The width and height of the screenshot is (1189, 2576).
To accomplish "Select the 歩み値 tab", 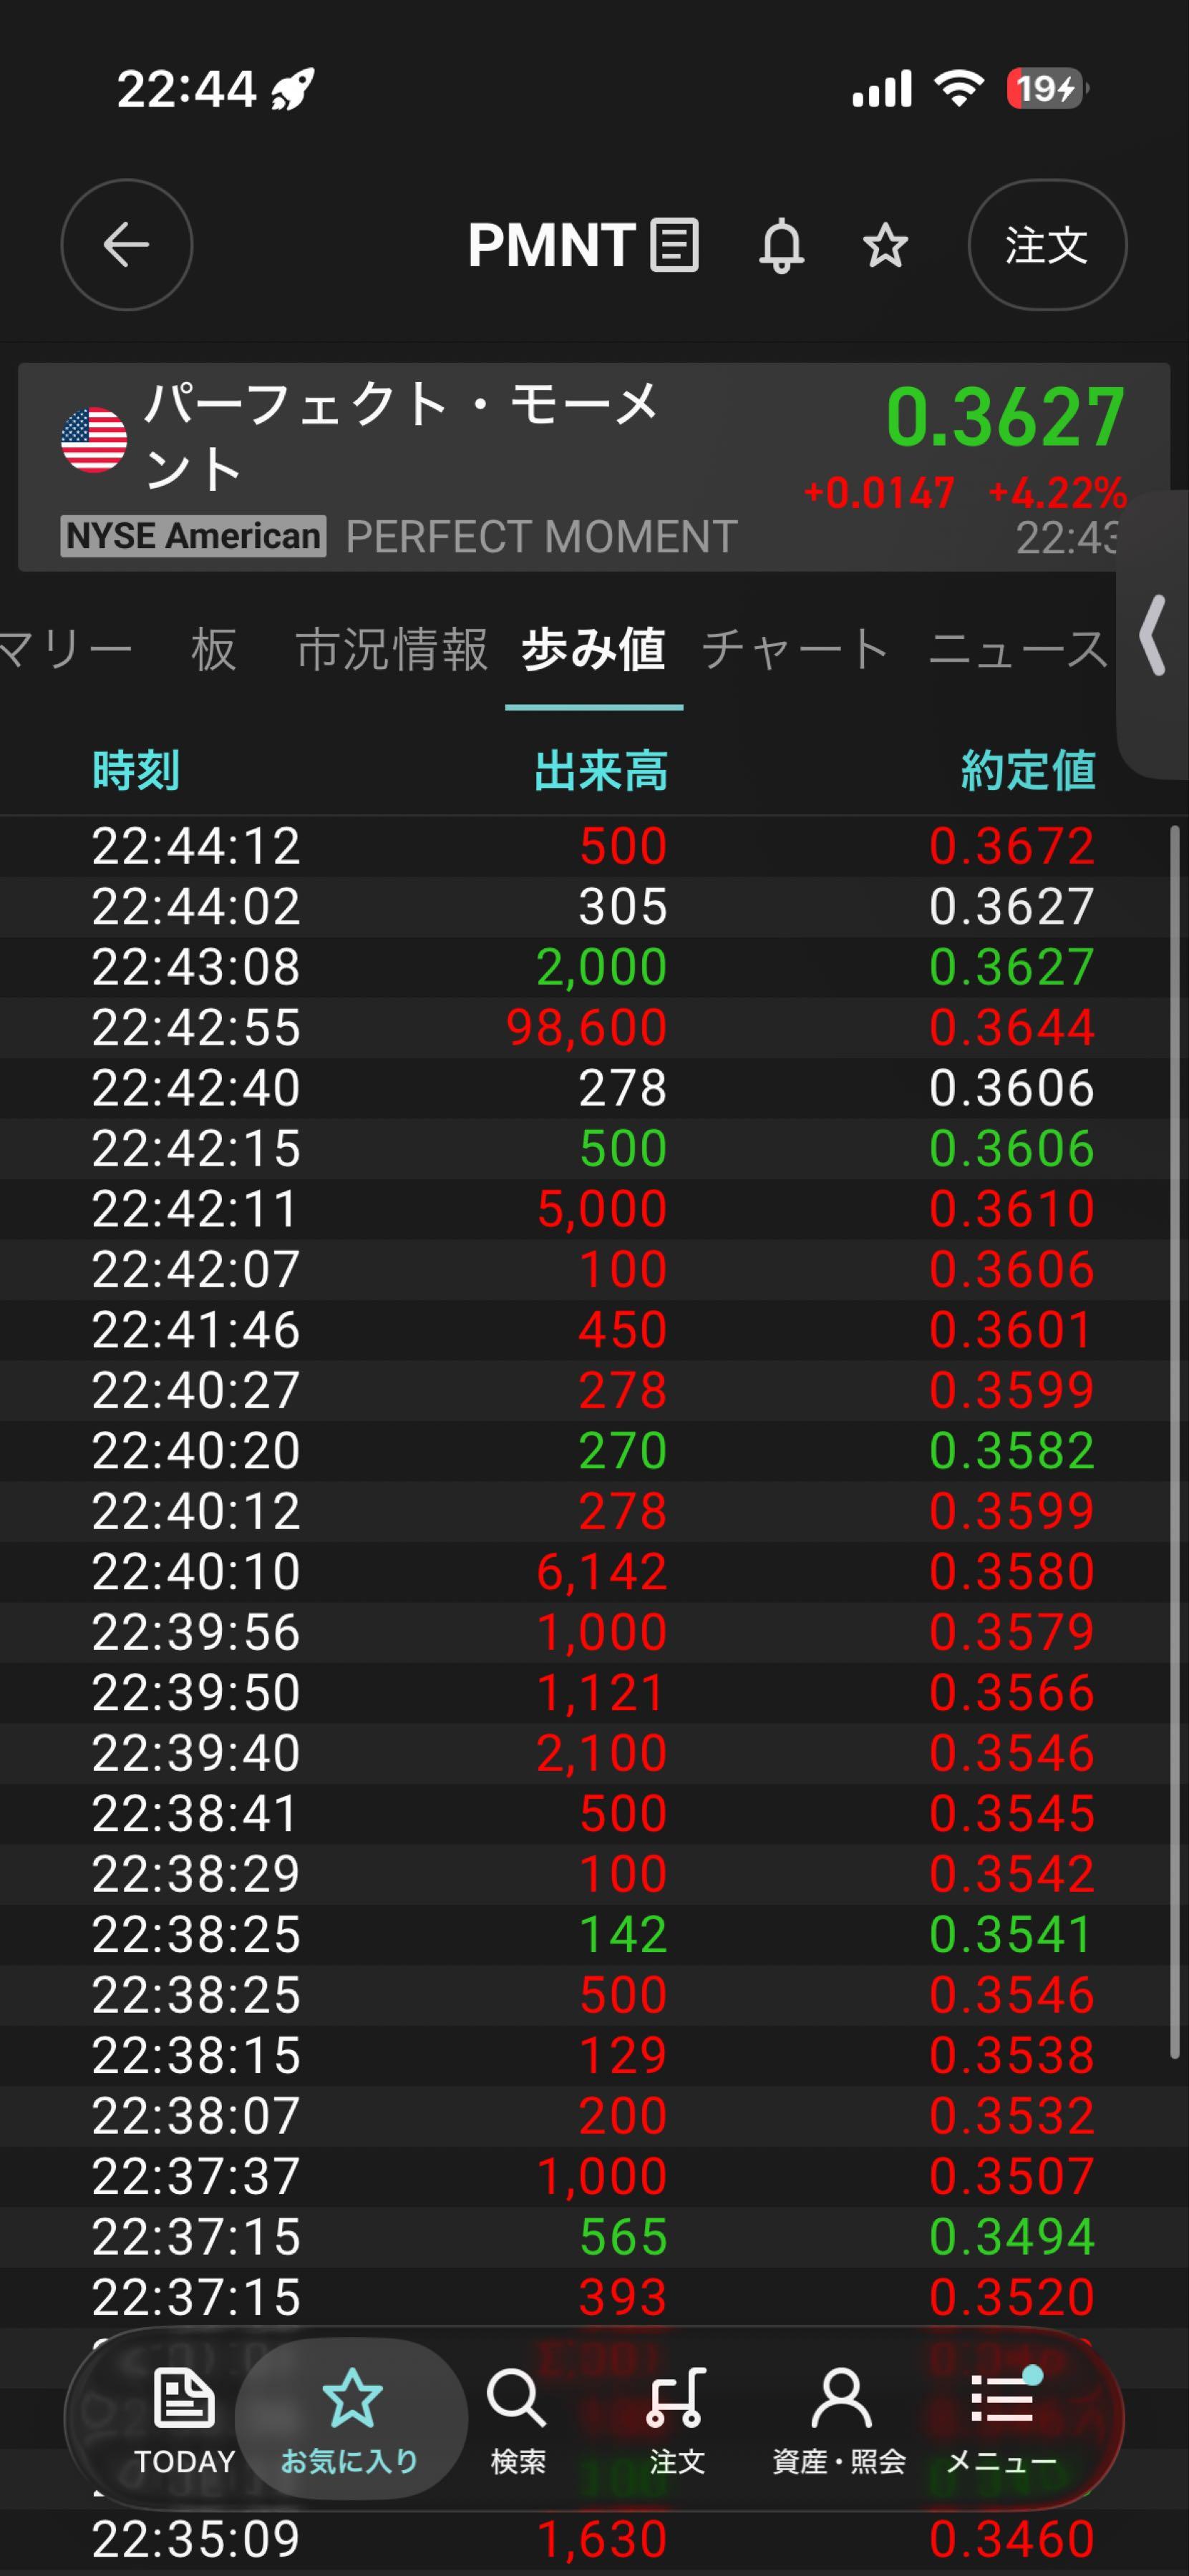I will [x=594, y=650].
